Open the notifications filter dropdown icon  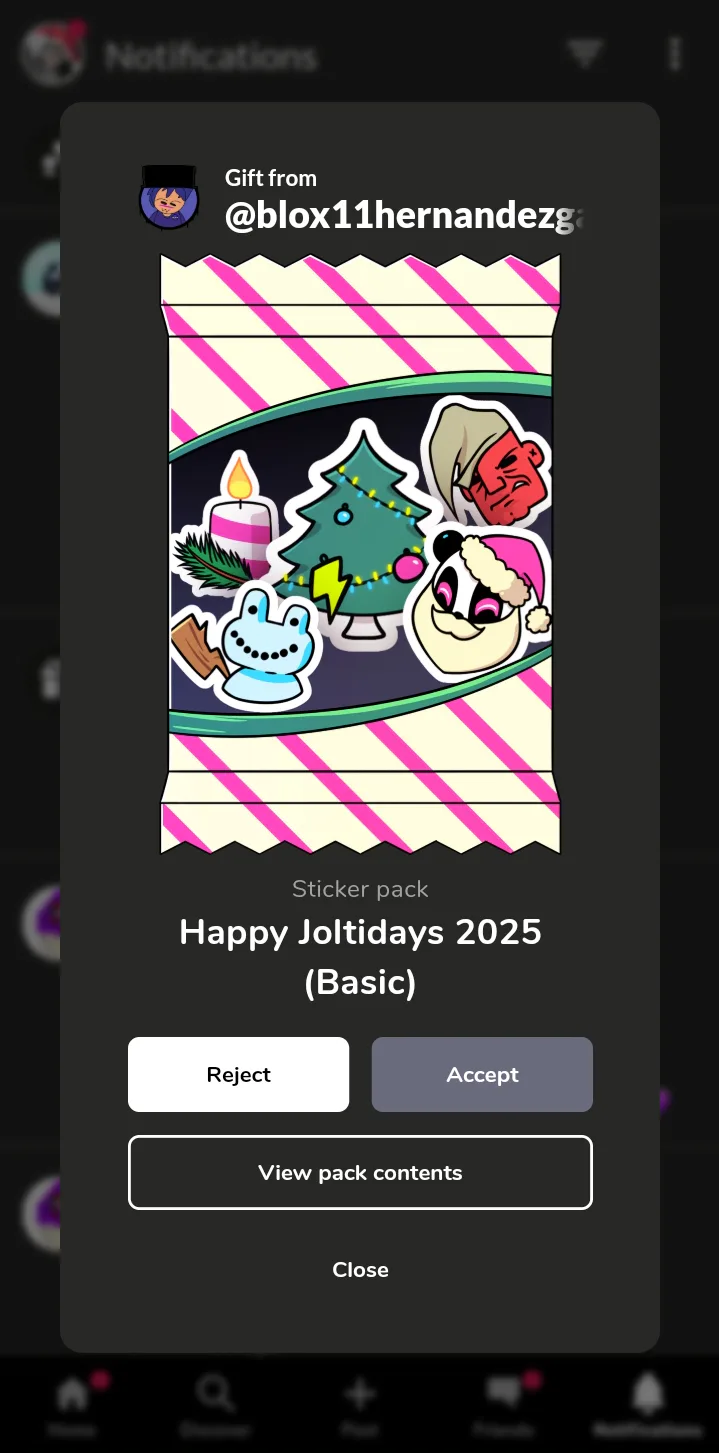pyautogui.click(x=585, y=54)
